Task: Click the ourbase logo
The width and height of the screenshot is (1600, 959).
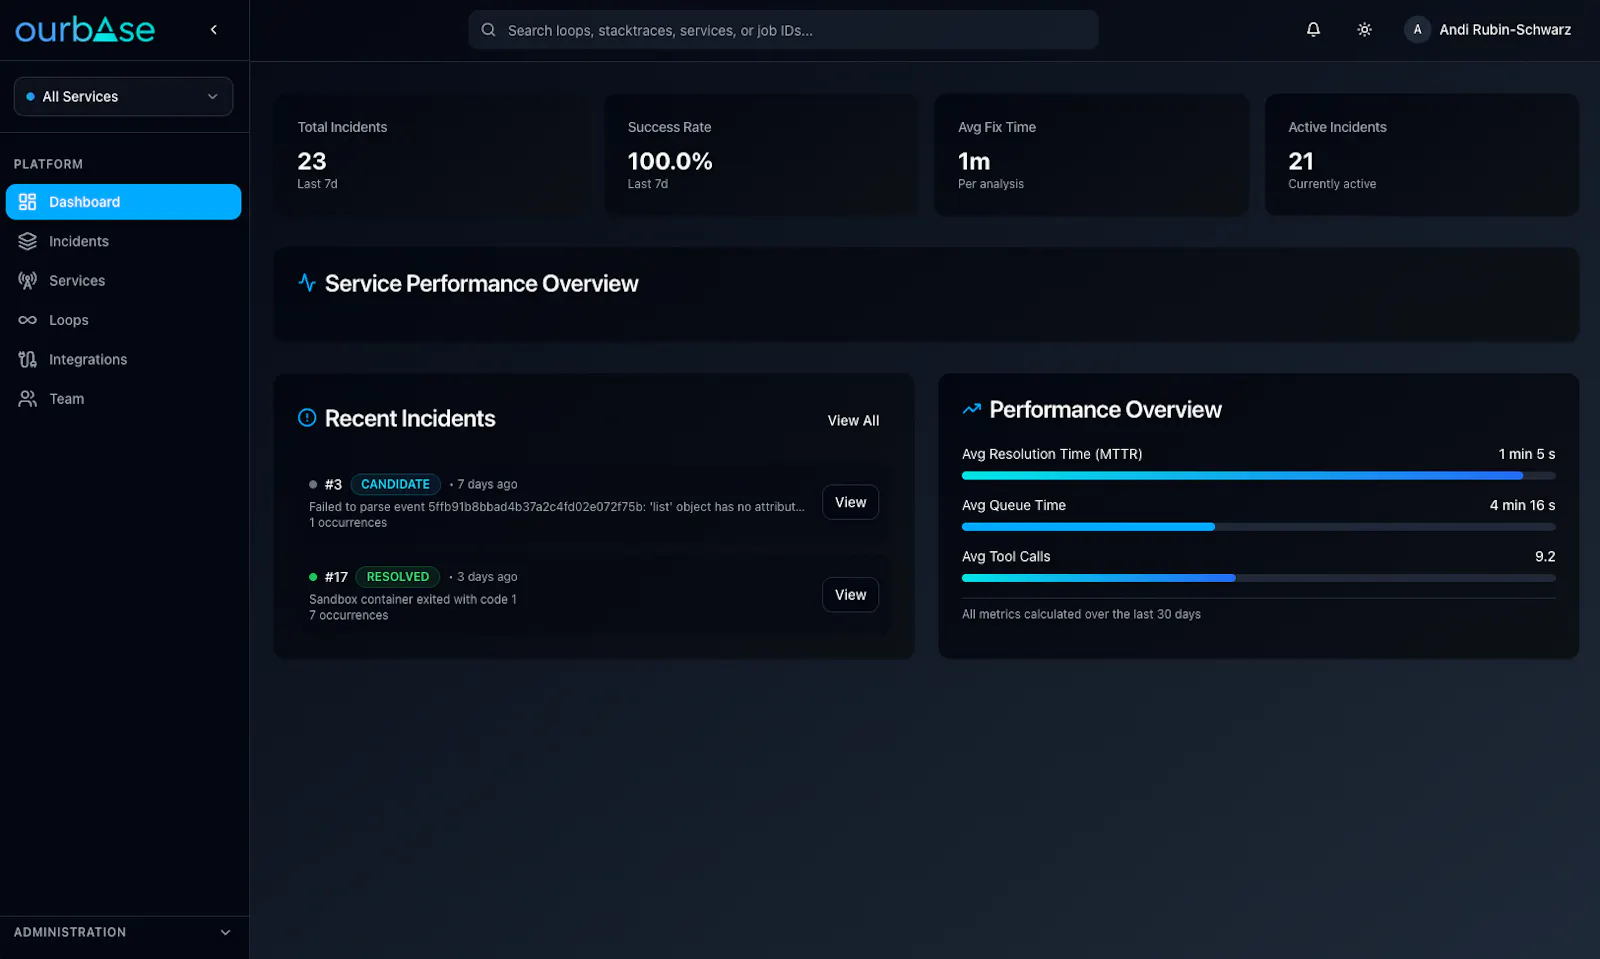Action: [x=85, y=30]
